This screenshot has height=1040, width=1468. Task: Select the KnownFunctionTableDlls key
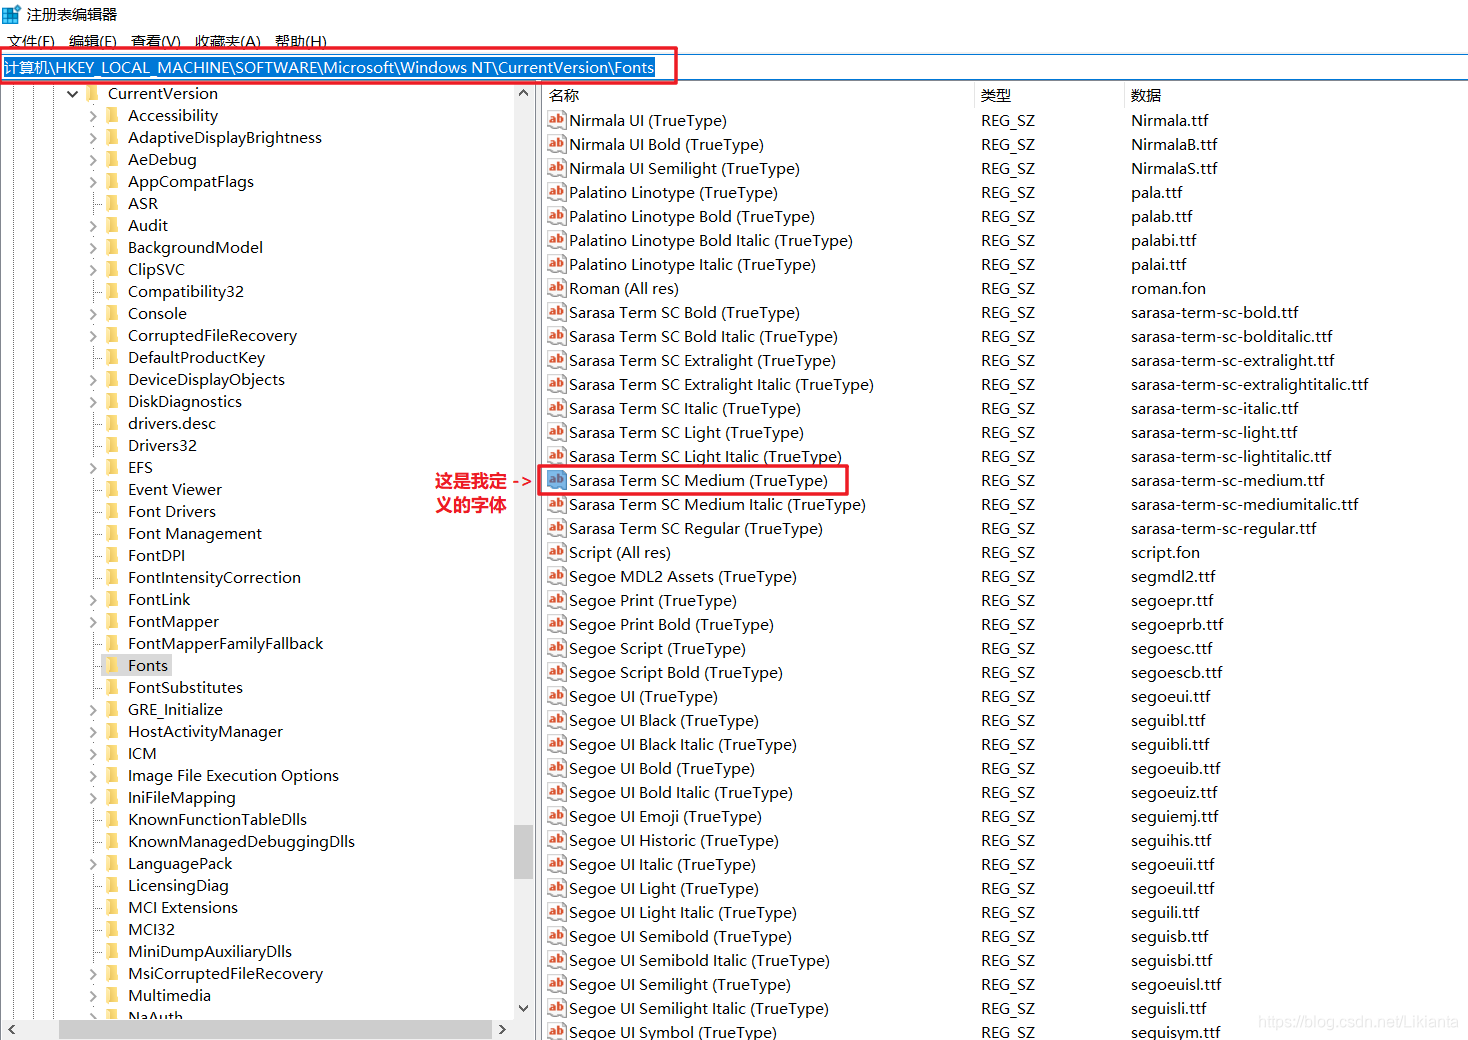tap(217, 819)
